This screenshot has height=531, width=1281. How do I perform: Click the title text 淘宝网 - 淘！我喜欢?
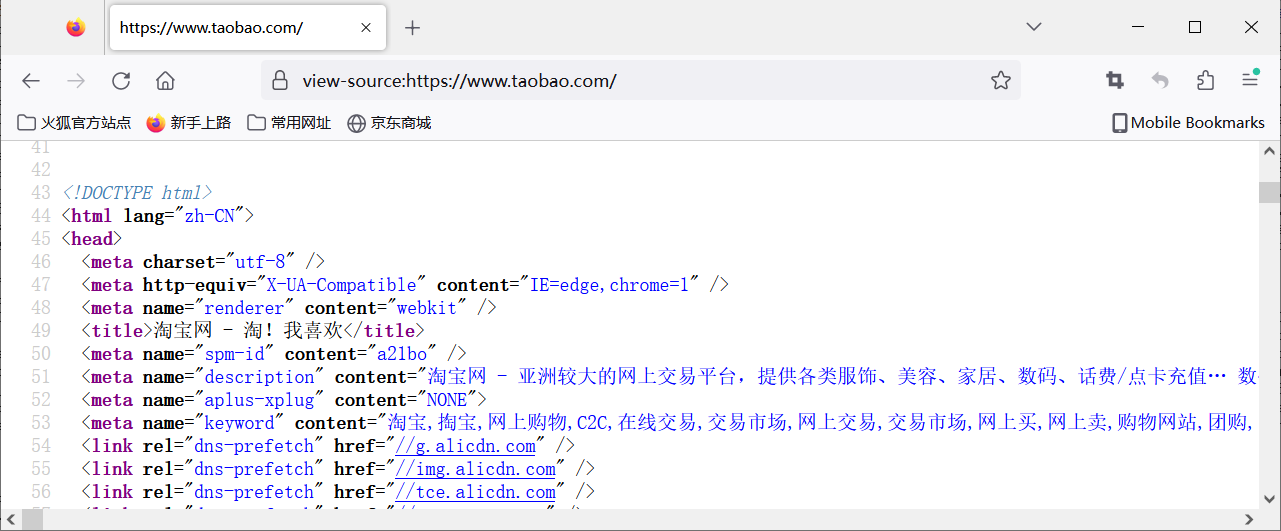[248, 331]
